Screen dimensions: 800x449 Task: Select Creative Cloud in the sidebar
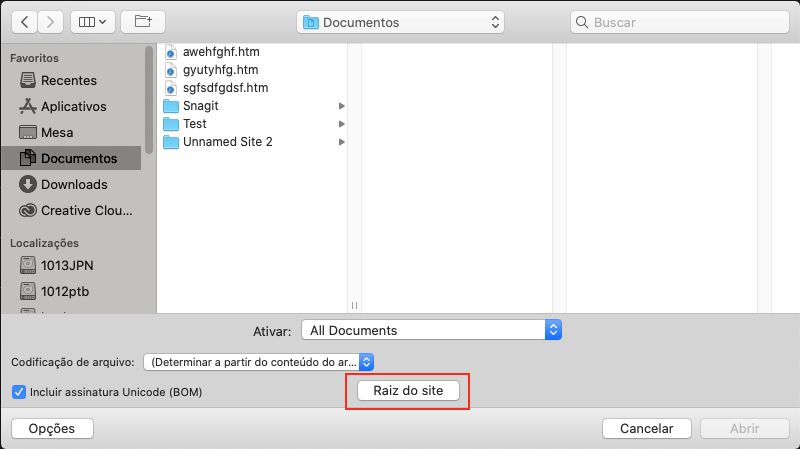point(71,211)
